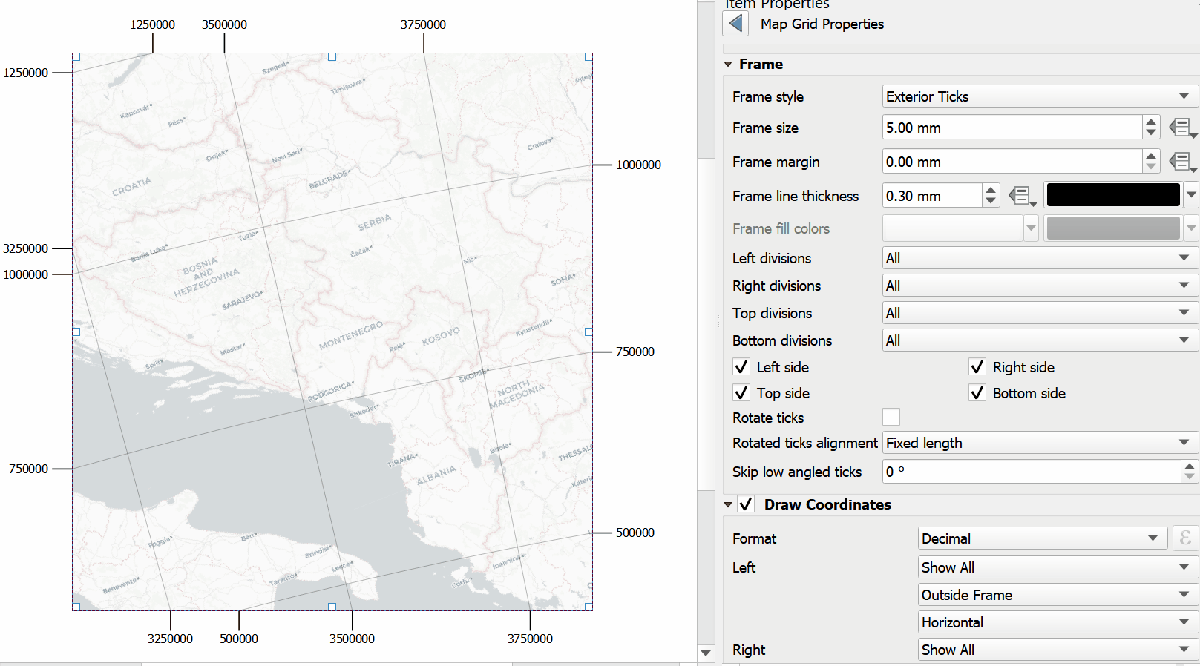Image resolution: width=1200 pixels, height=666 pixels.
Task: Open data-defined override for Frame size
Action: tap(1183, 128)
